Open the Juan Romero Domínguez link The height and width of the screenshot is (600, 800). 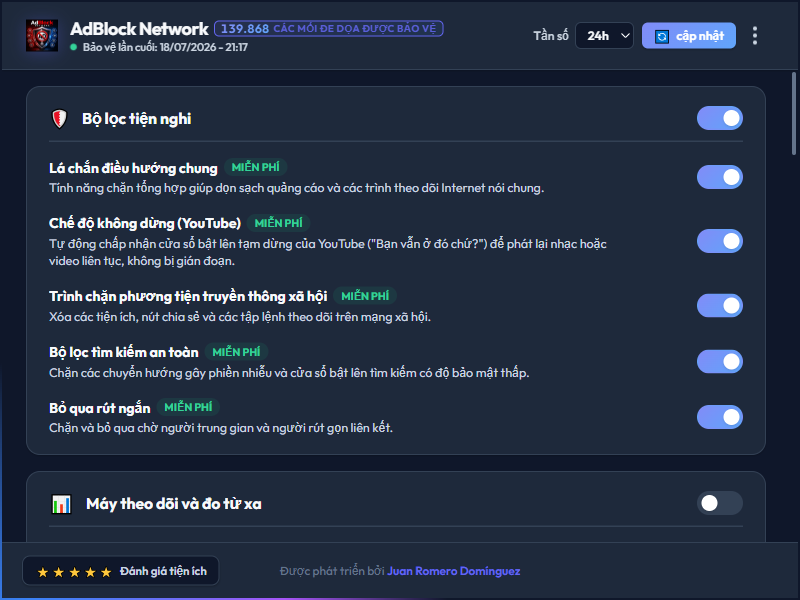point(454,571)
